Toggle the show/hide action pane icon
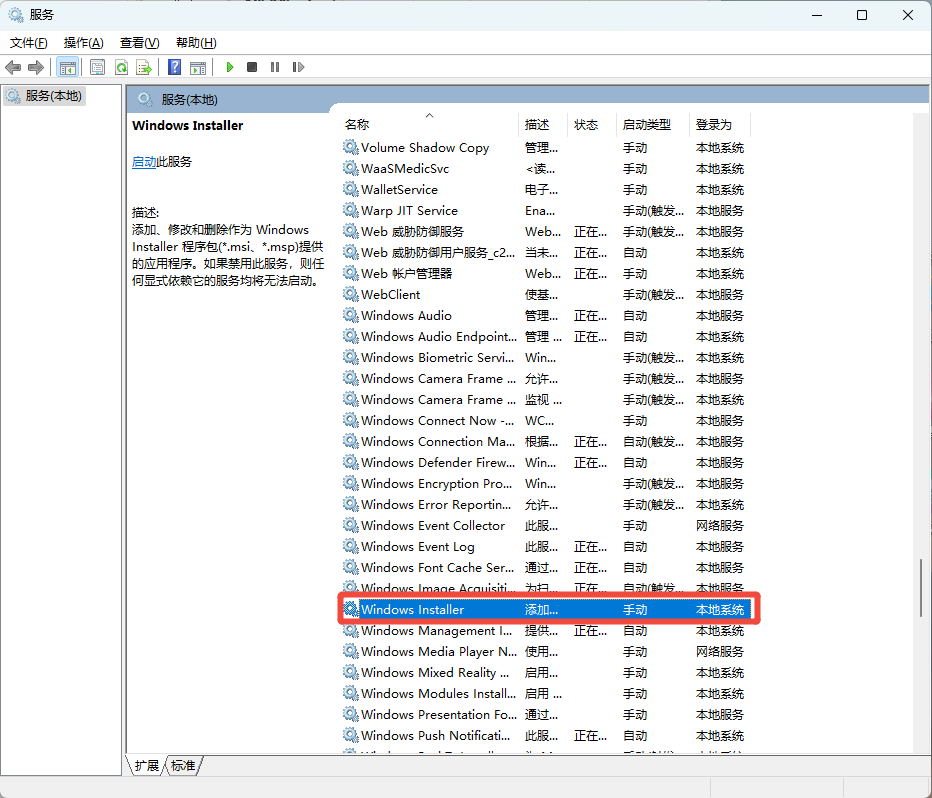The height and width of the screenshot is (798, 932). pyautogui.click(x=198, y=67)
